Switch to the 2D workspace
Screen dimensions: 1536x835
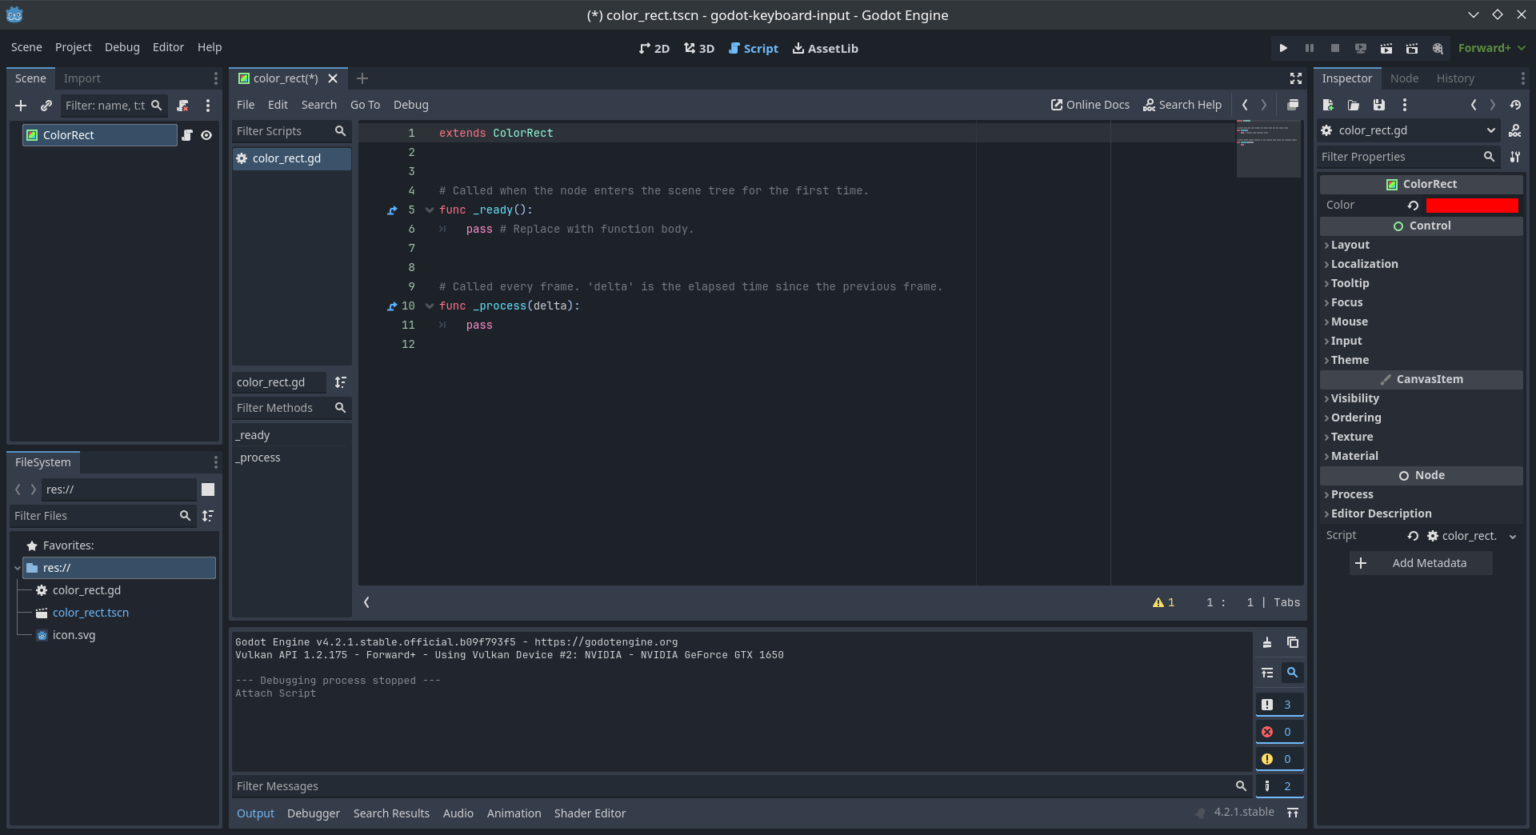[x=654, y=47]
